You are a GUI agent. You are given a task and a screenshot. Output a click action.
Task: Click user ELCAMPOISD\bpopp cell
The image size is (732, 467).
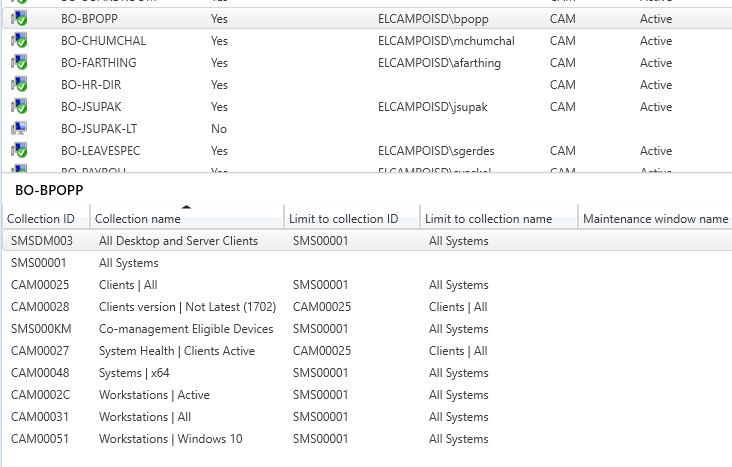click(x=433, y=19)
